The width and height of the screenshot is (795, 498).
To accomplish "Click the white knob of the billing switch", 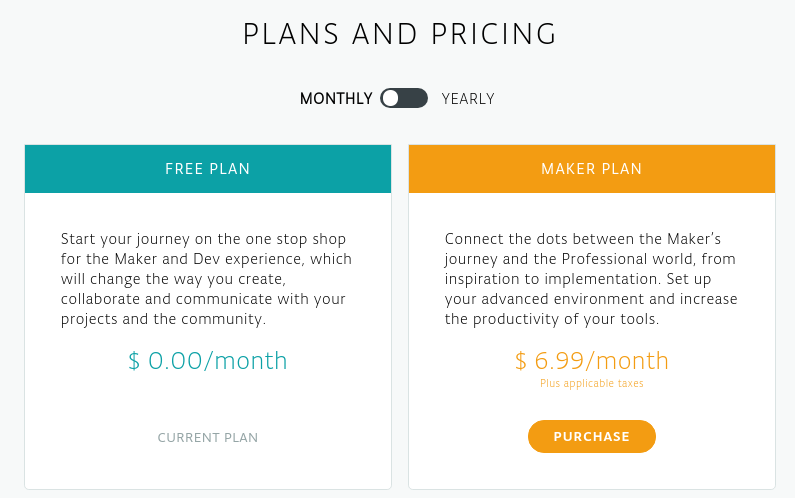I will coord(391,98).
